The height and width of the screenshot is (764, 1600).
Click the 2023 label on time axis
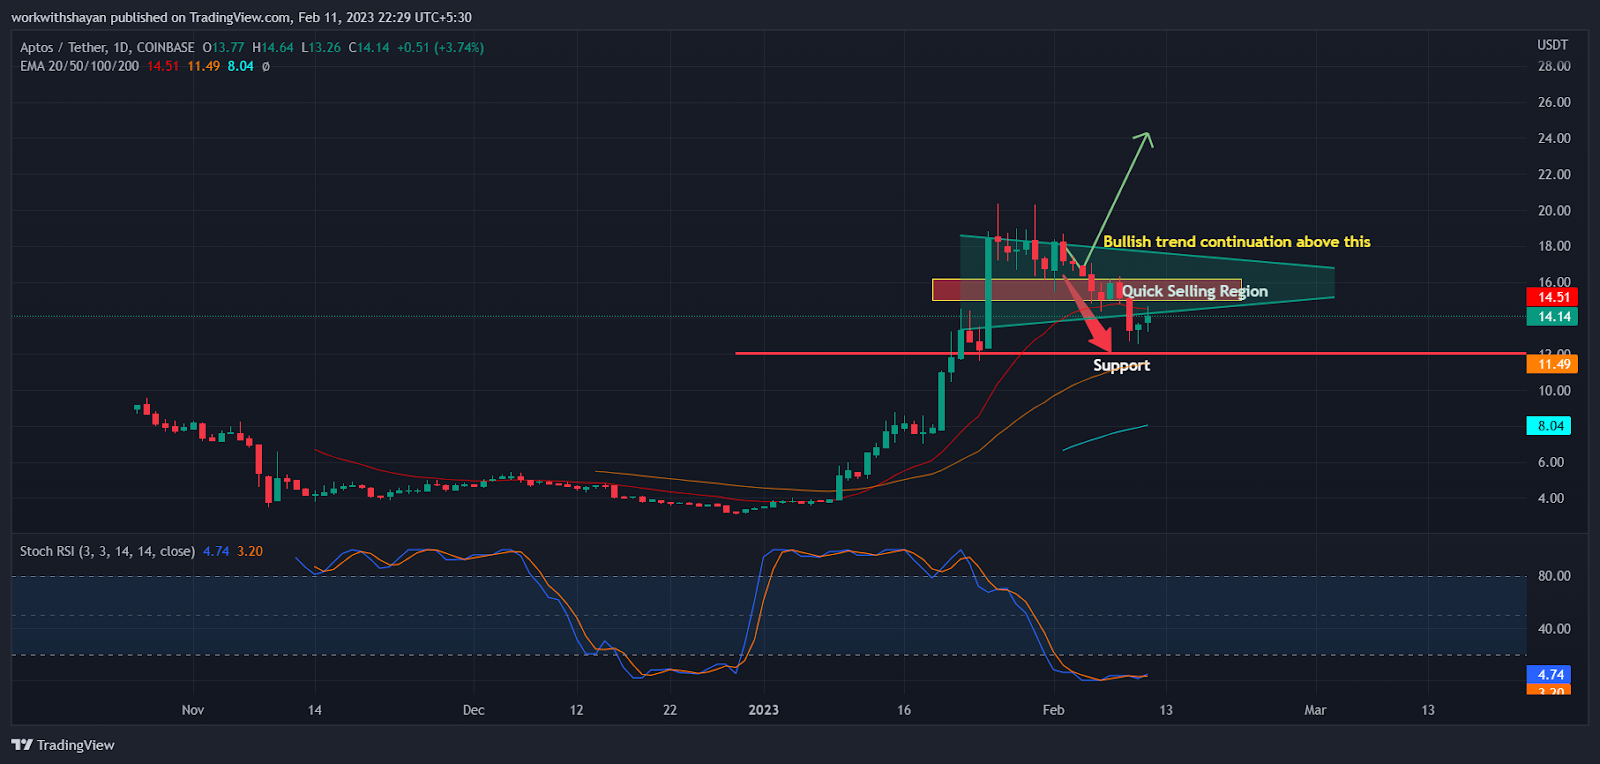pos(763,710)
